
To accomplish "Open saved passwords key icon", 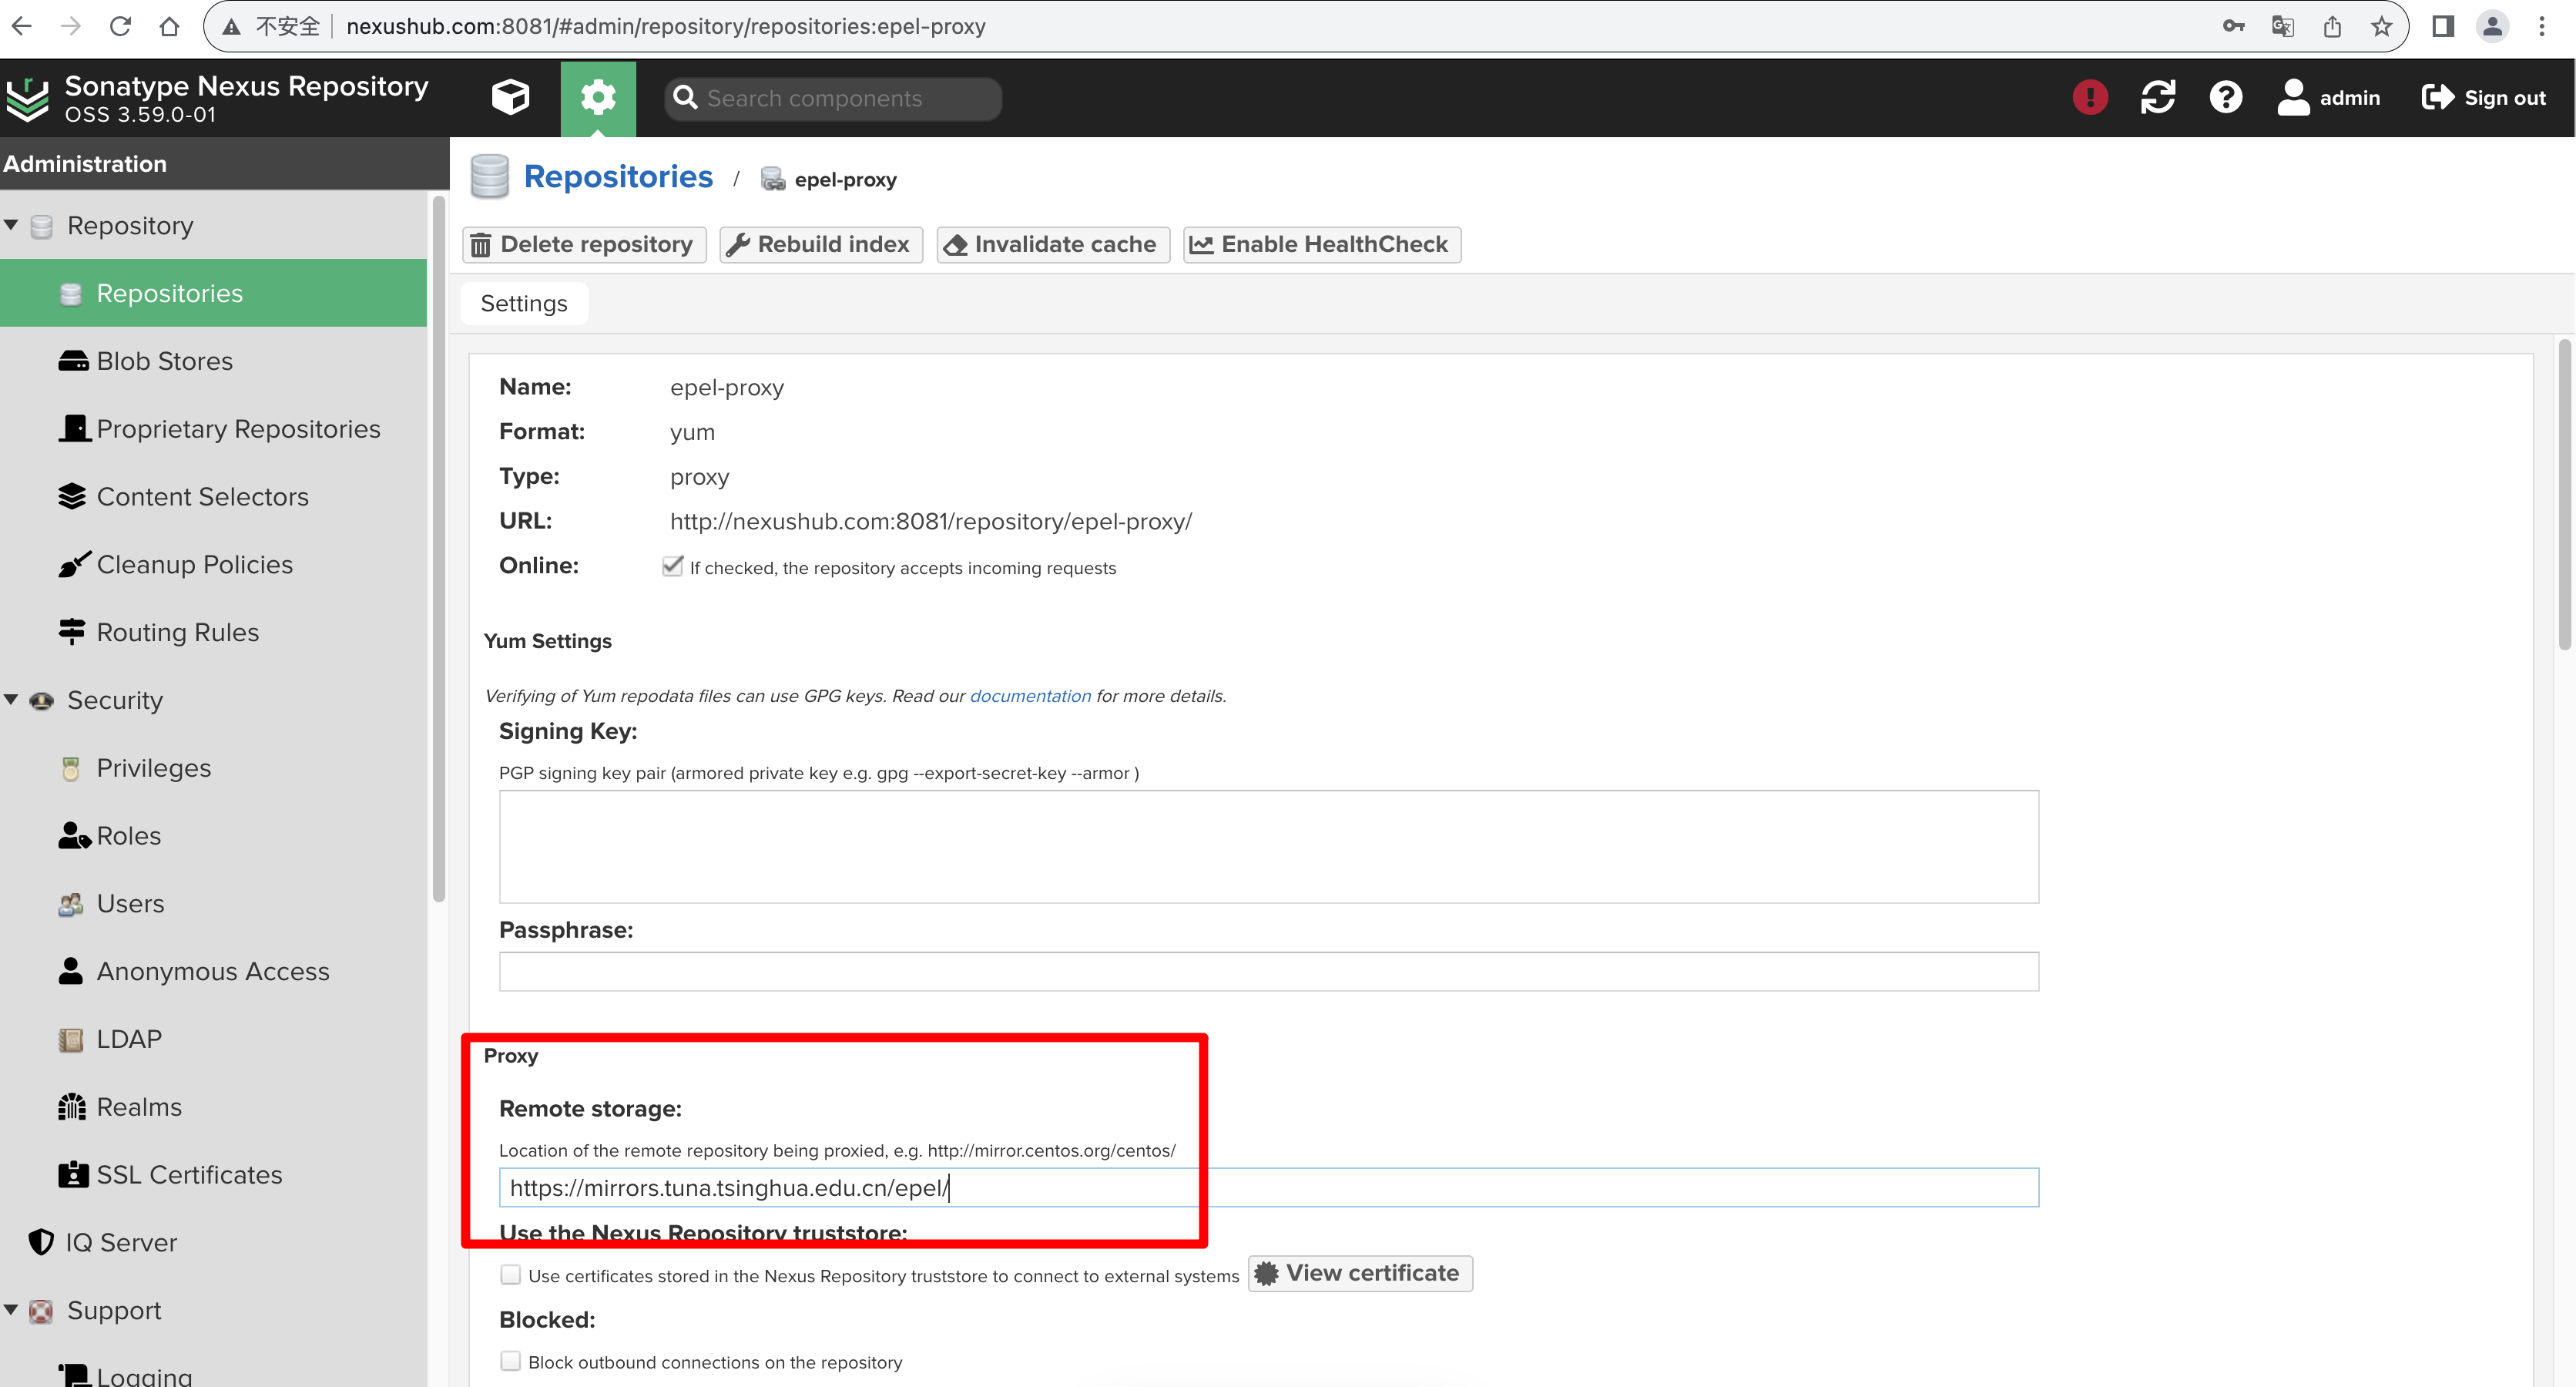I will (2233, 26).
